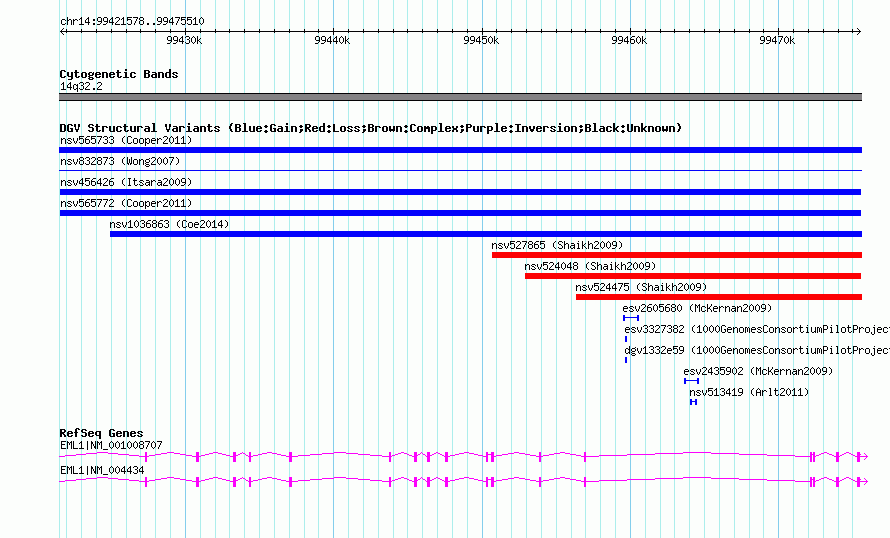Click the esv2605680 (McKernan2009) label
This screenshot has height=538, width=890.
tap(697, 308)
